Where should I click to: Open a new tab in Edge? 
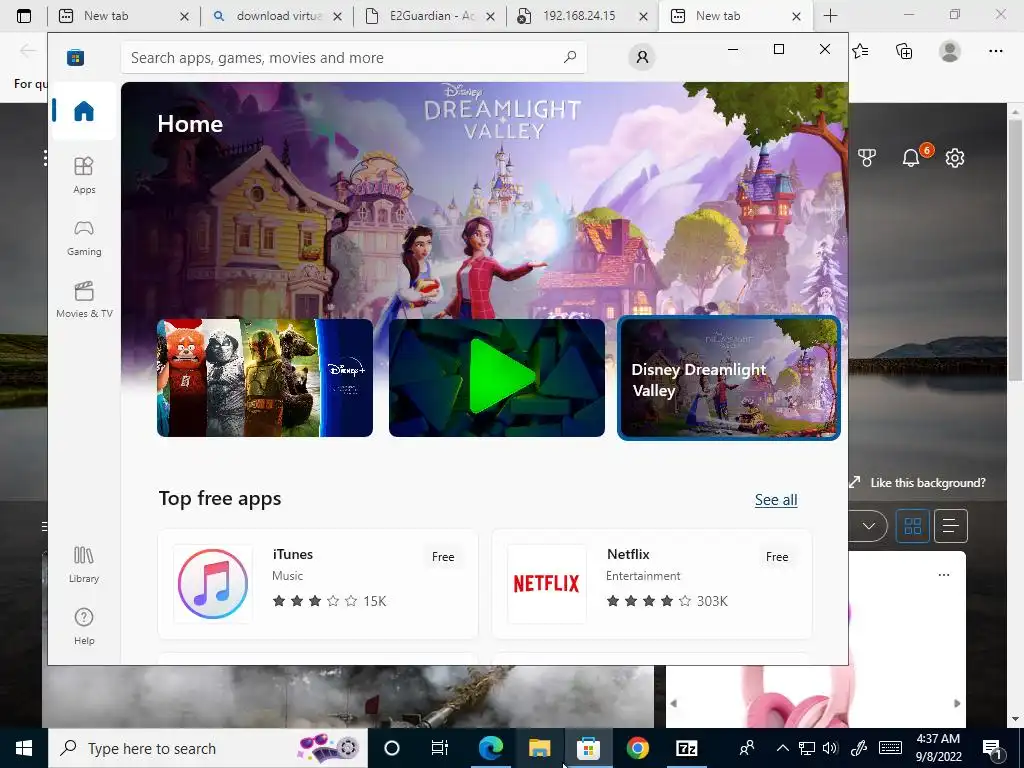[830, 16]
